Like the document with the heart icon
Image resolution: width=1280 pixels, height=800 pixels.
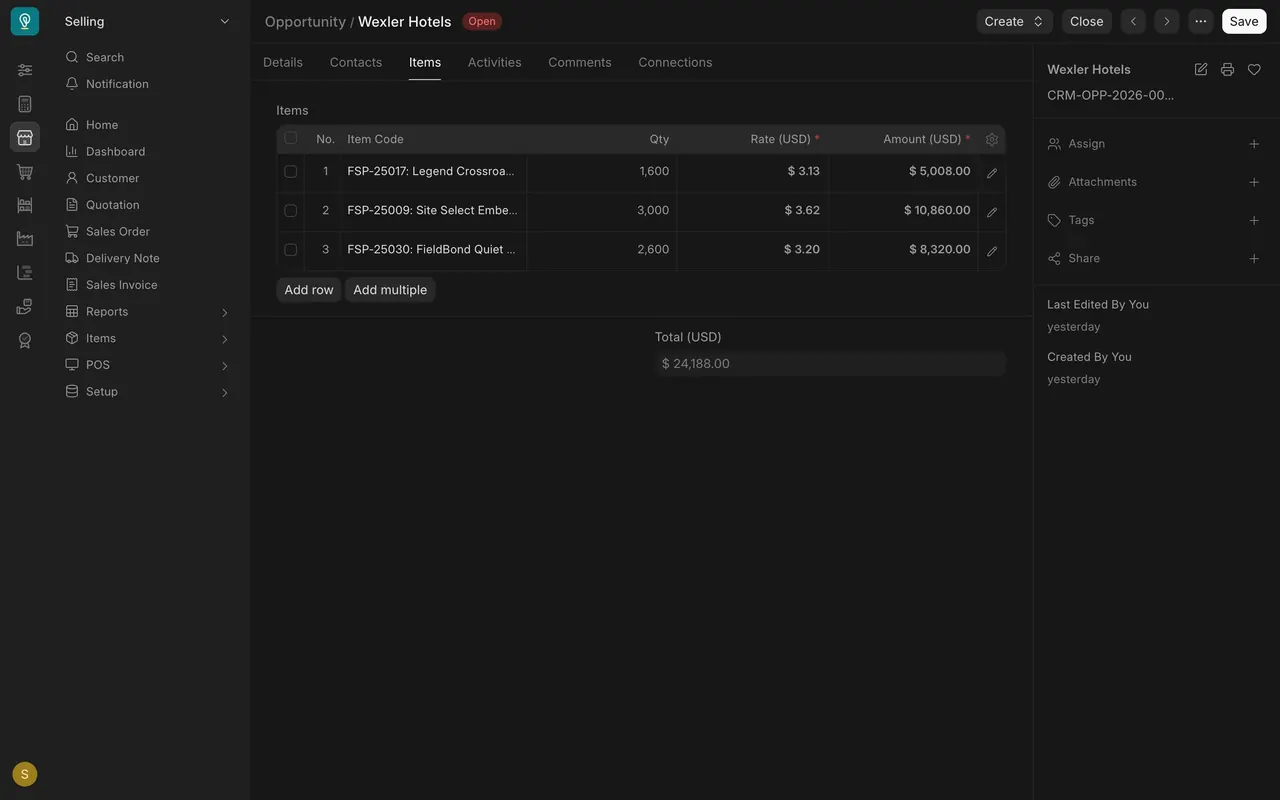click(x=1254, y=69)
